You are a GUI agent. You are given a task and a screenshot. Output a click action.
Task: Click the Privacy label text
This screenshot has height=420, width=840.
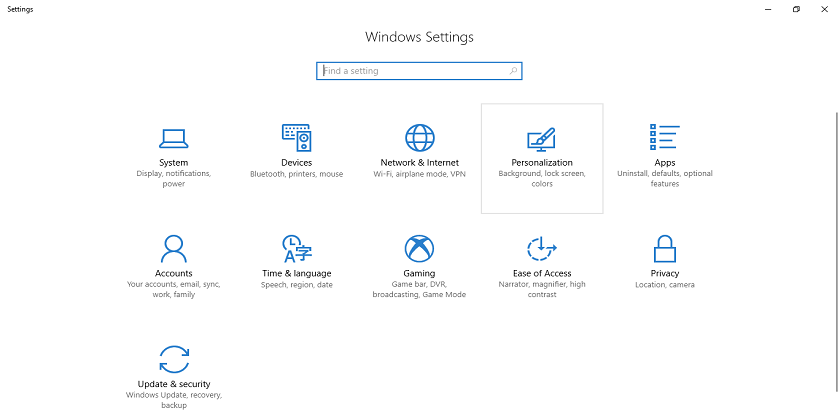[665, 274]
